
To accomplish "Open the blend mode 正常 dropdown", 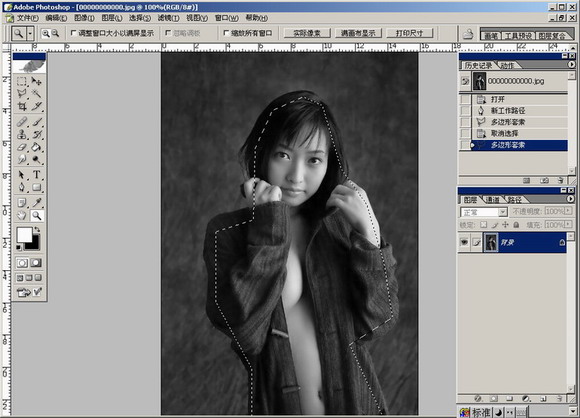I will pyautogui.click(x=484, y=212).
